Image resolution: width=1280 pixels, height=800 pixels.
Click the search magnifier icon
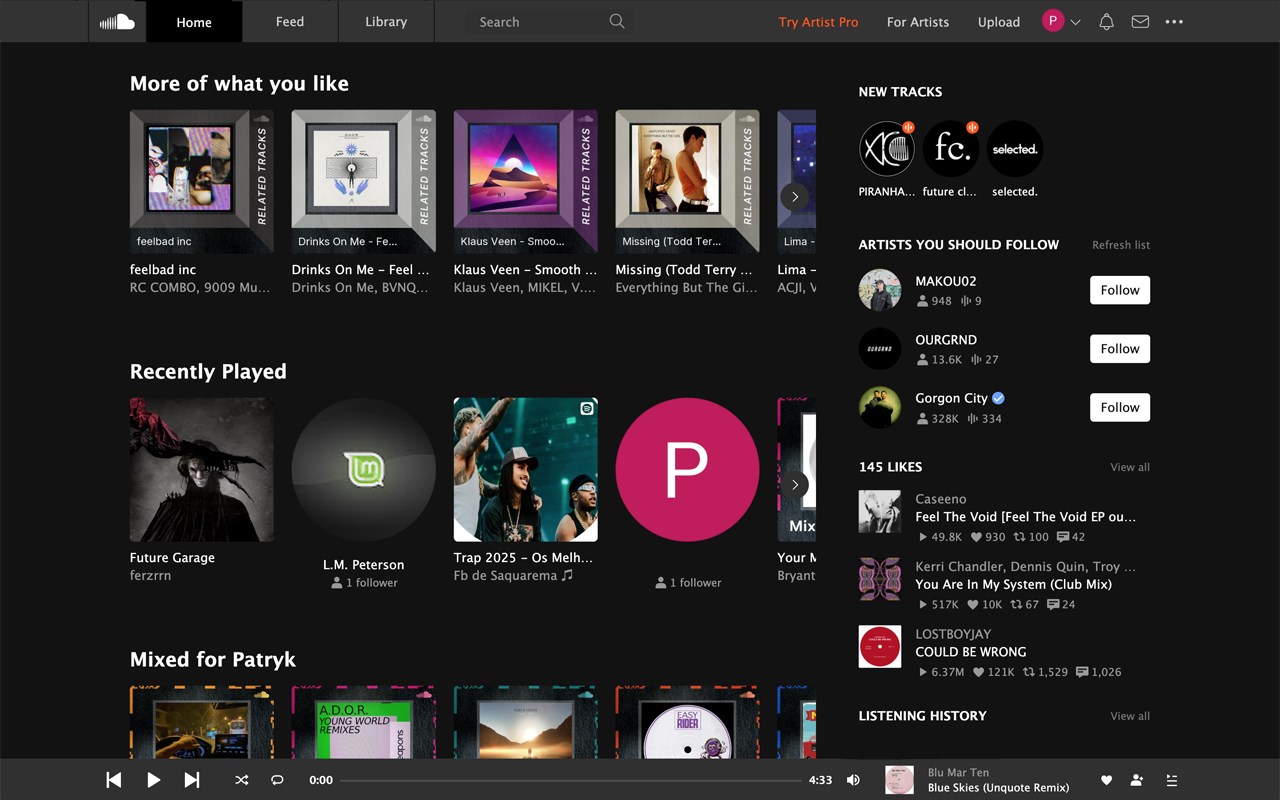617,21
